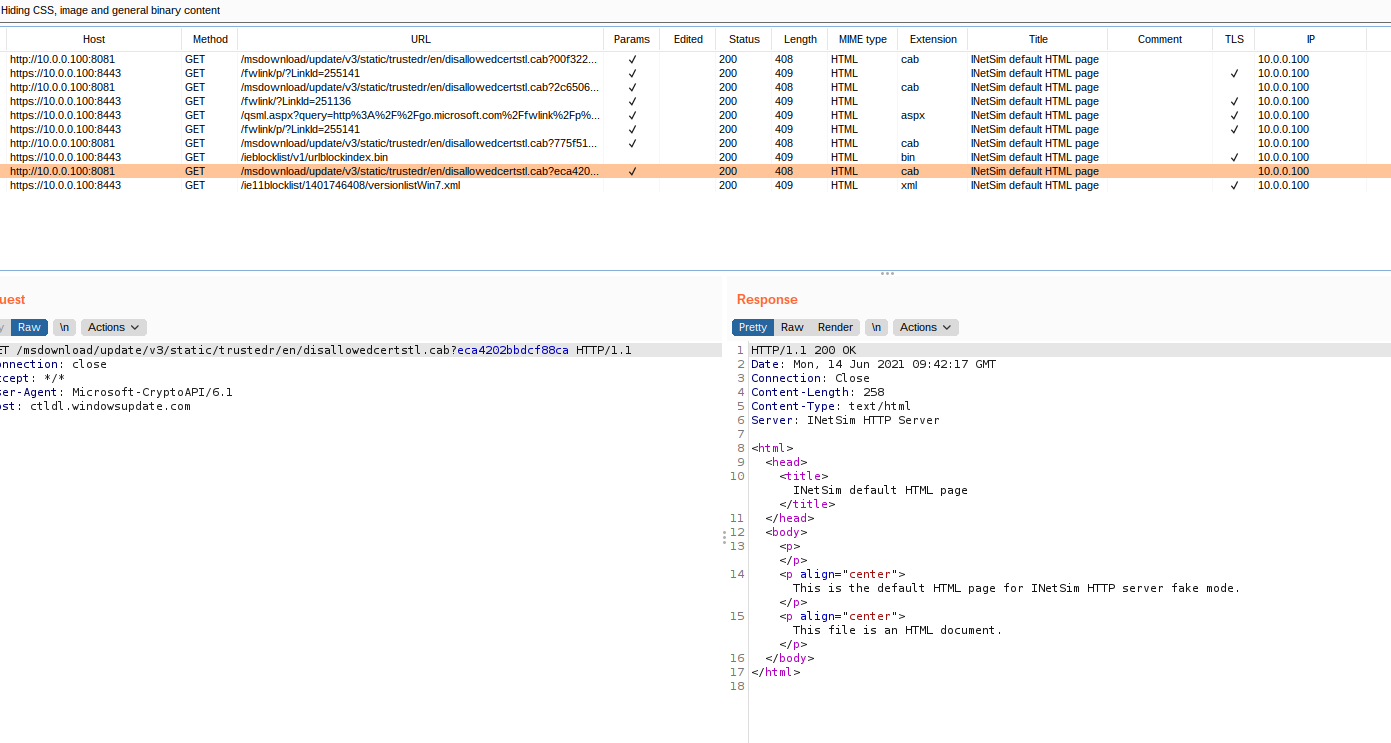Click the Comment column header

1160,39
